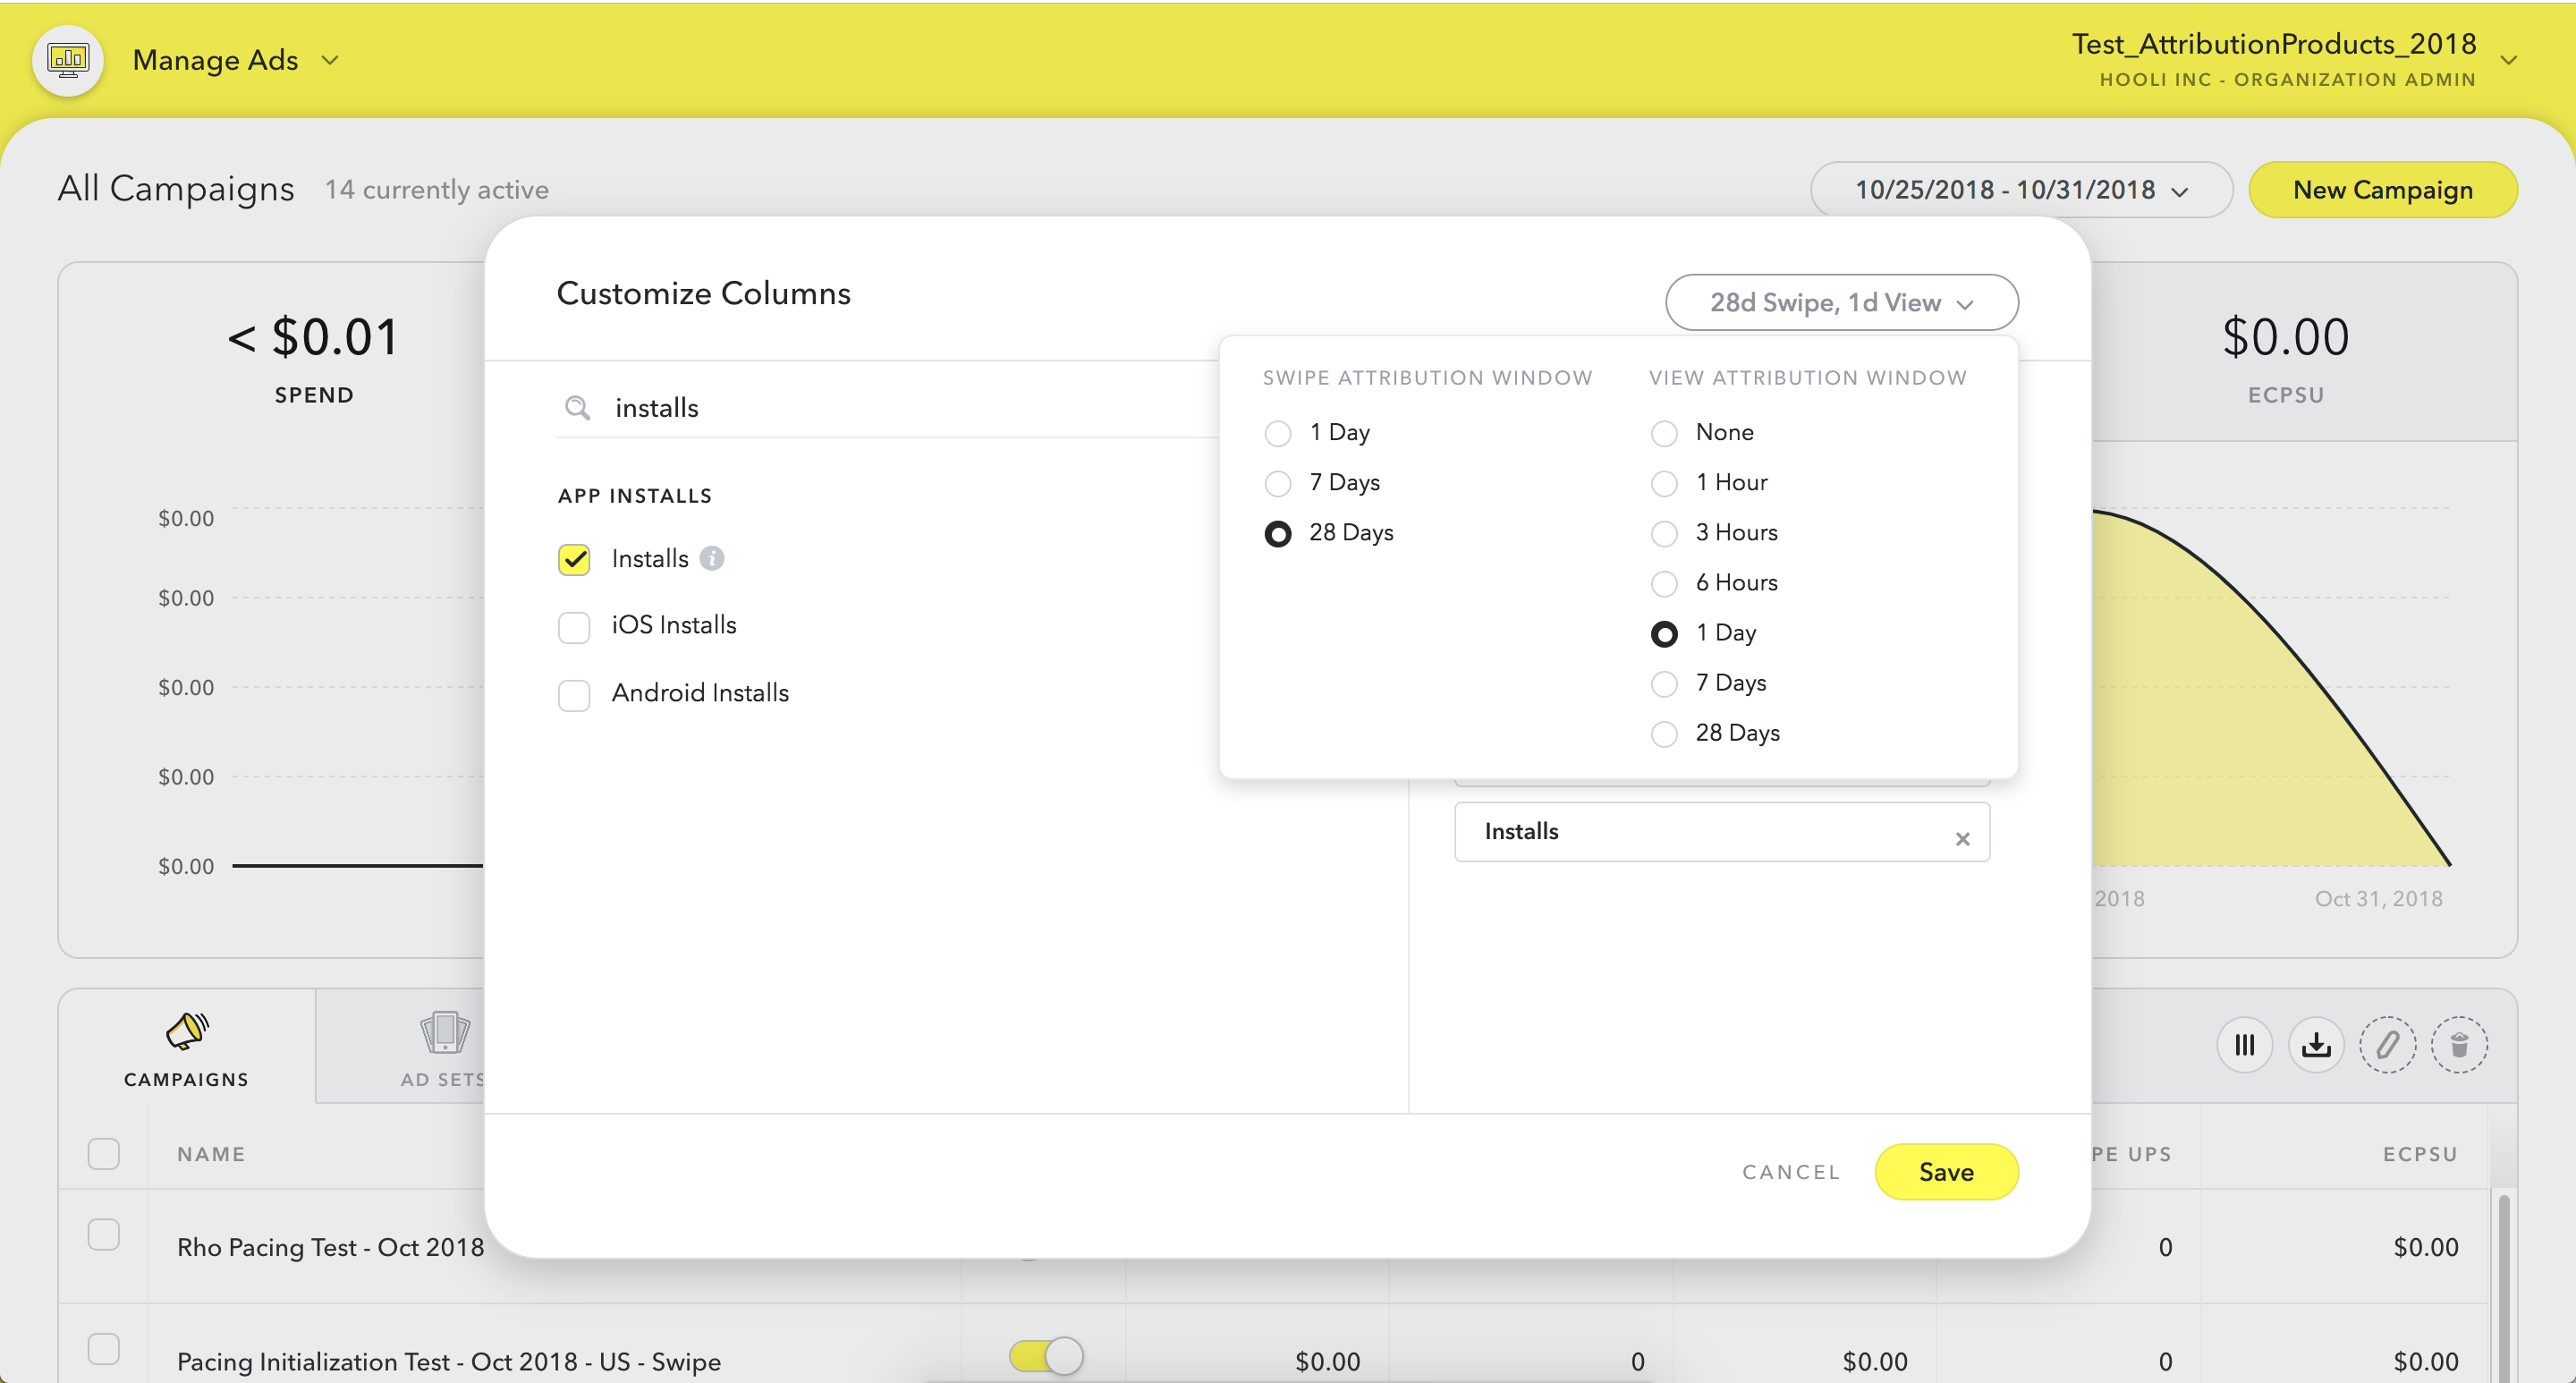The image size is (2576, 1383).
Task: Click the search magnifier icon
Action: pos(577,407)
